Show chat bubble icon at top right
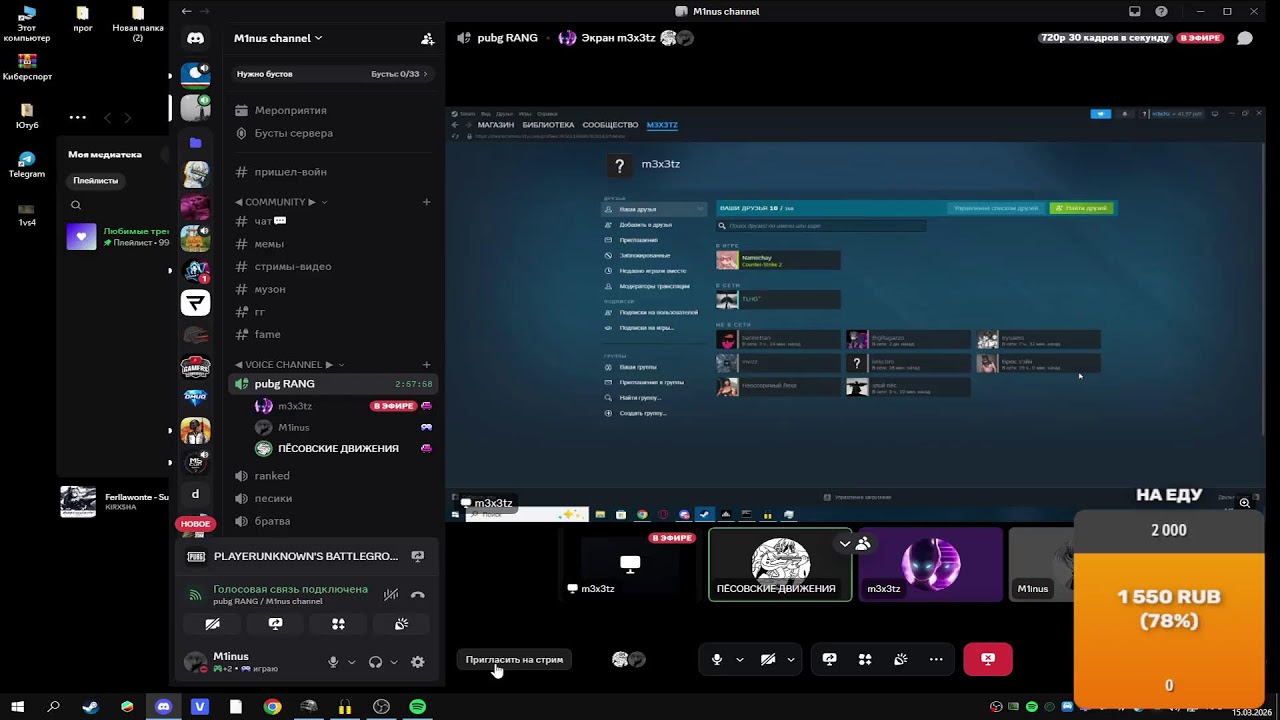The image size is (1280, 720). 1245,38
